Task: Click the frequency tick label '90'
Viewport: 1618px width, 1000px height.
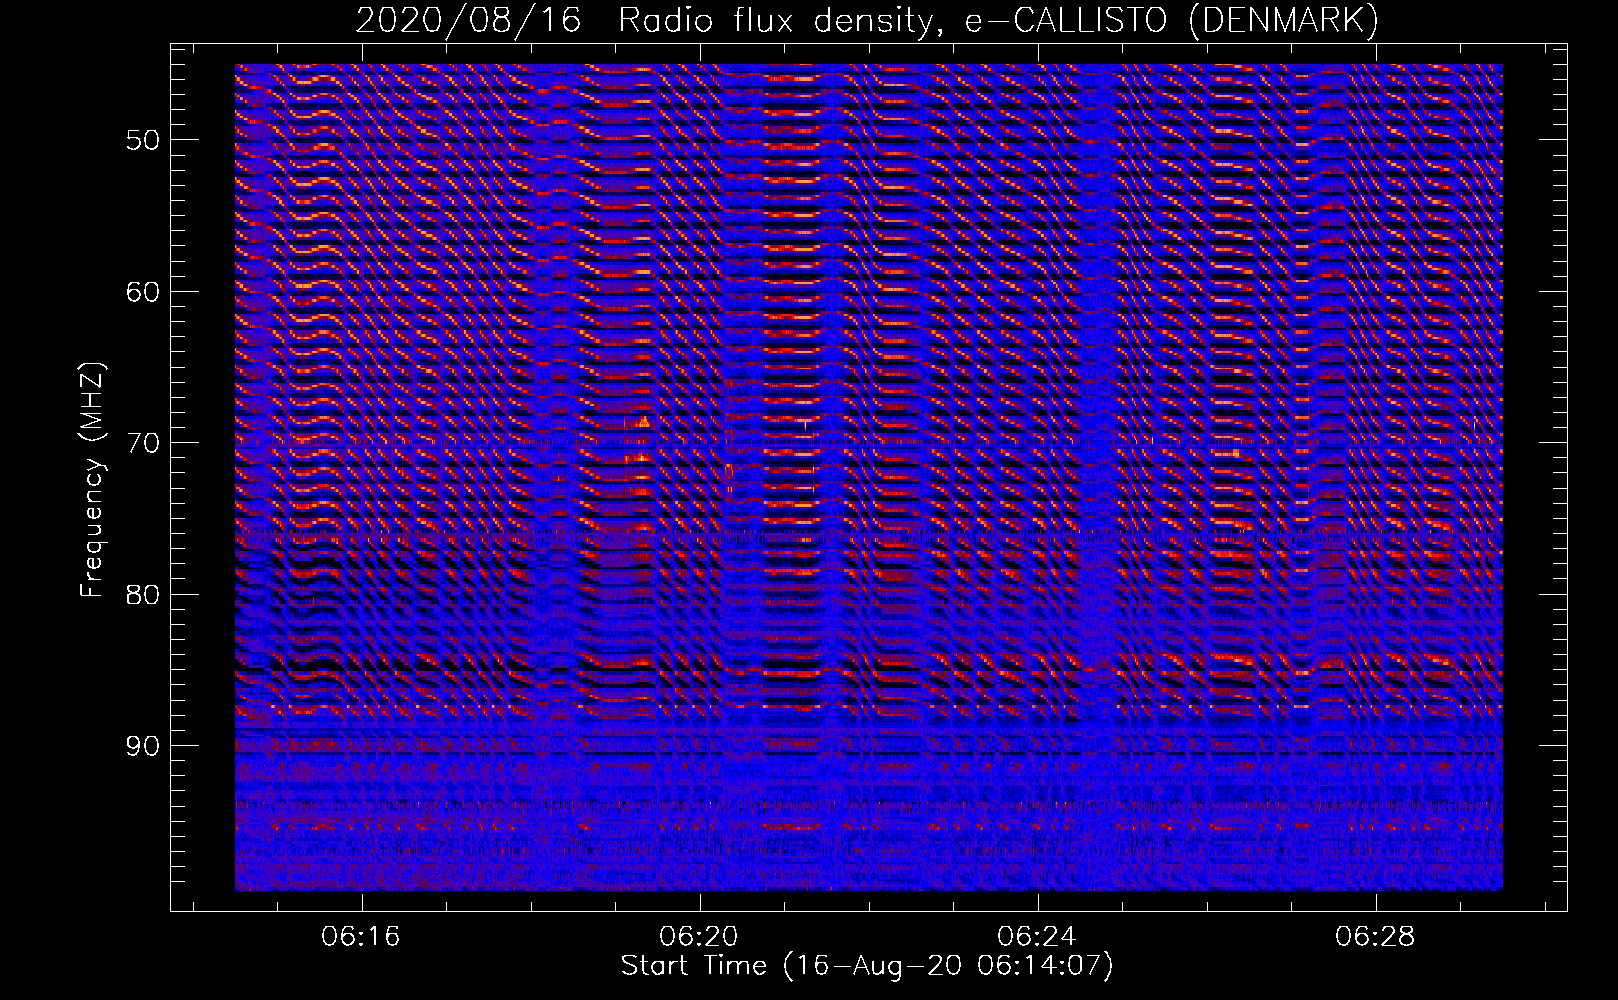Action: click(143, 747)
